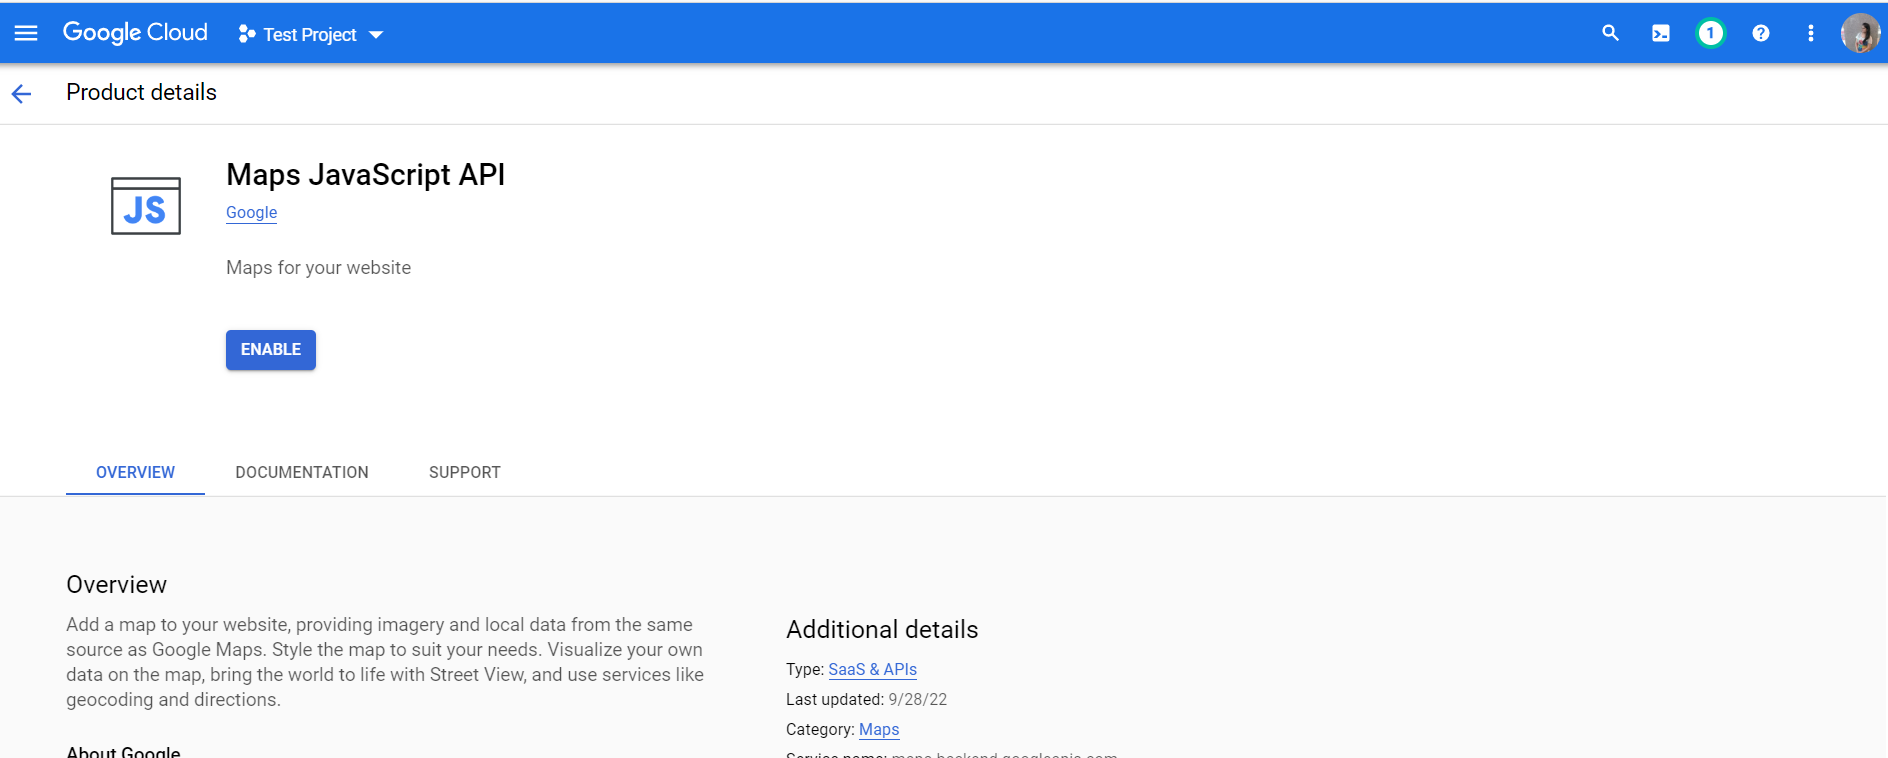
Task: Open the Maps category link
Action: [x=879, y=729]
